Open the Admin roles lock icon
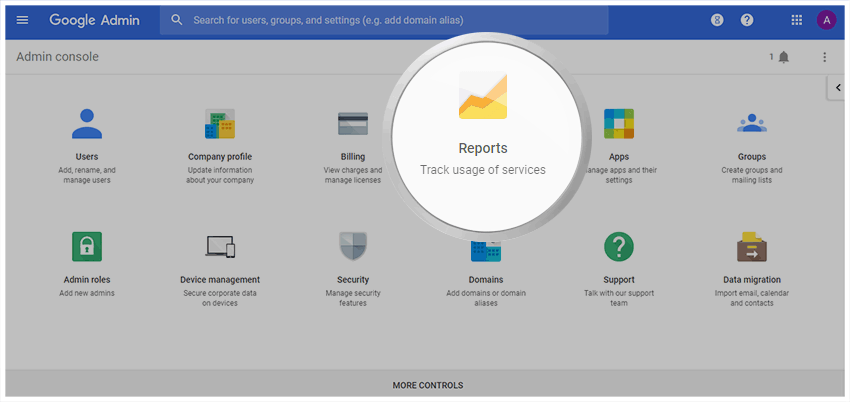Screen dimensions: 850x402 point(87,247)
